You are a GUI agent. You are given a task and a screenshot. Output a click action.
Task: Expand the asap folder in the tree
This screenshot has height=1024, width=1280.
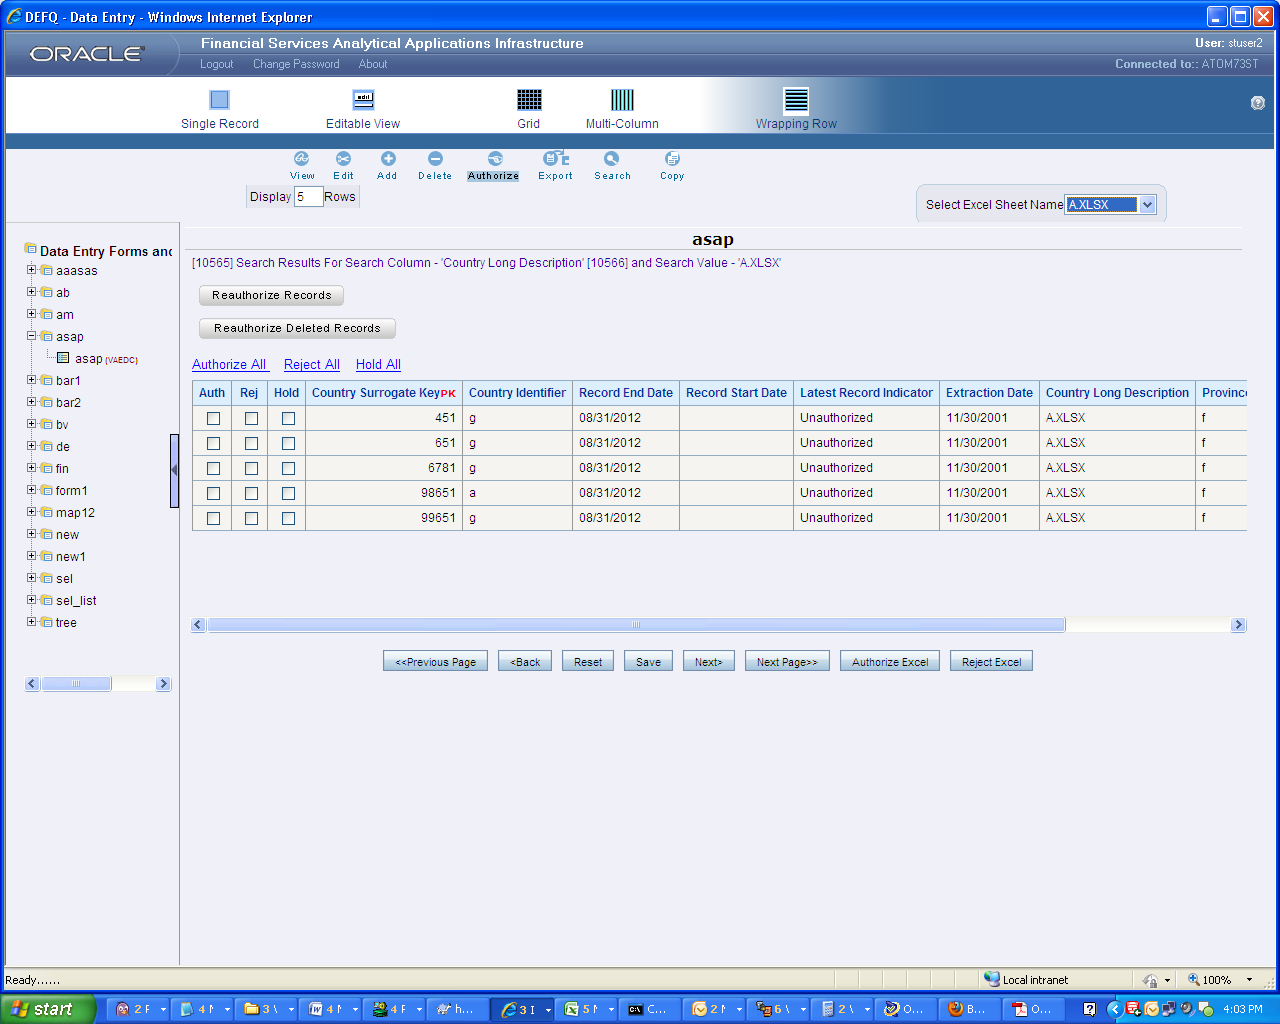(31, 336)
